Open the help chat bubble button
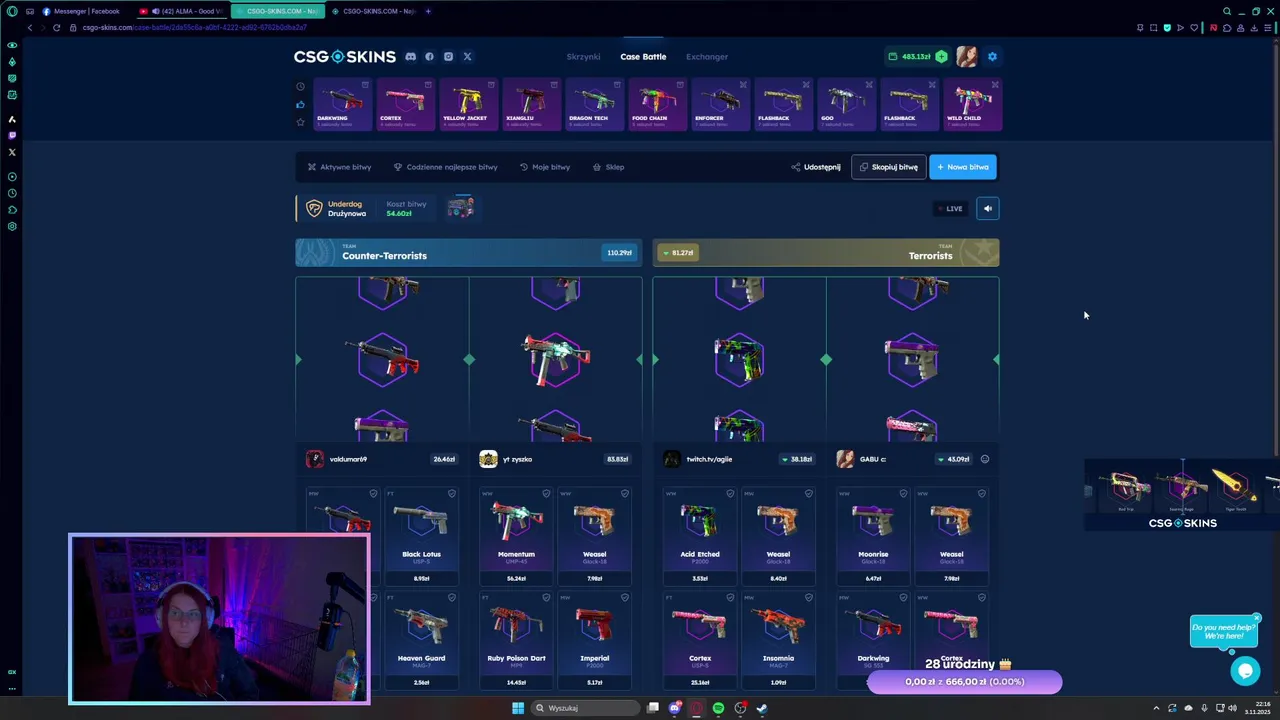Viewport: 1280px width, 720px height. (1245, 671)
